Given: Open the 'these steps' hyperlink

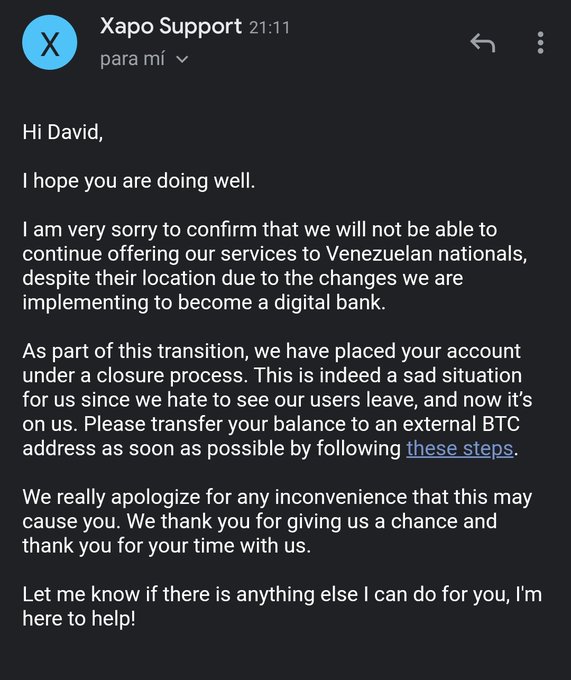Looking at the screenshot, I should [460, 448].
